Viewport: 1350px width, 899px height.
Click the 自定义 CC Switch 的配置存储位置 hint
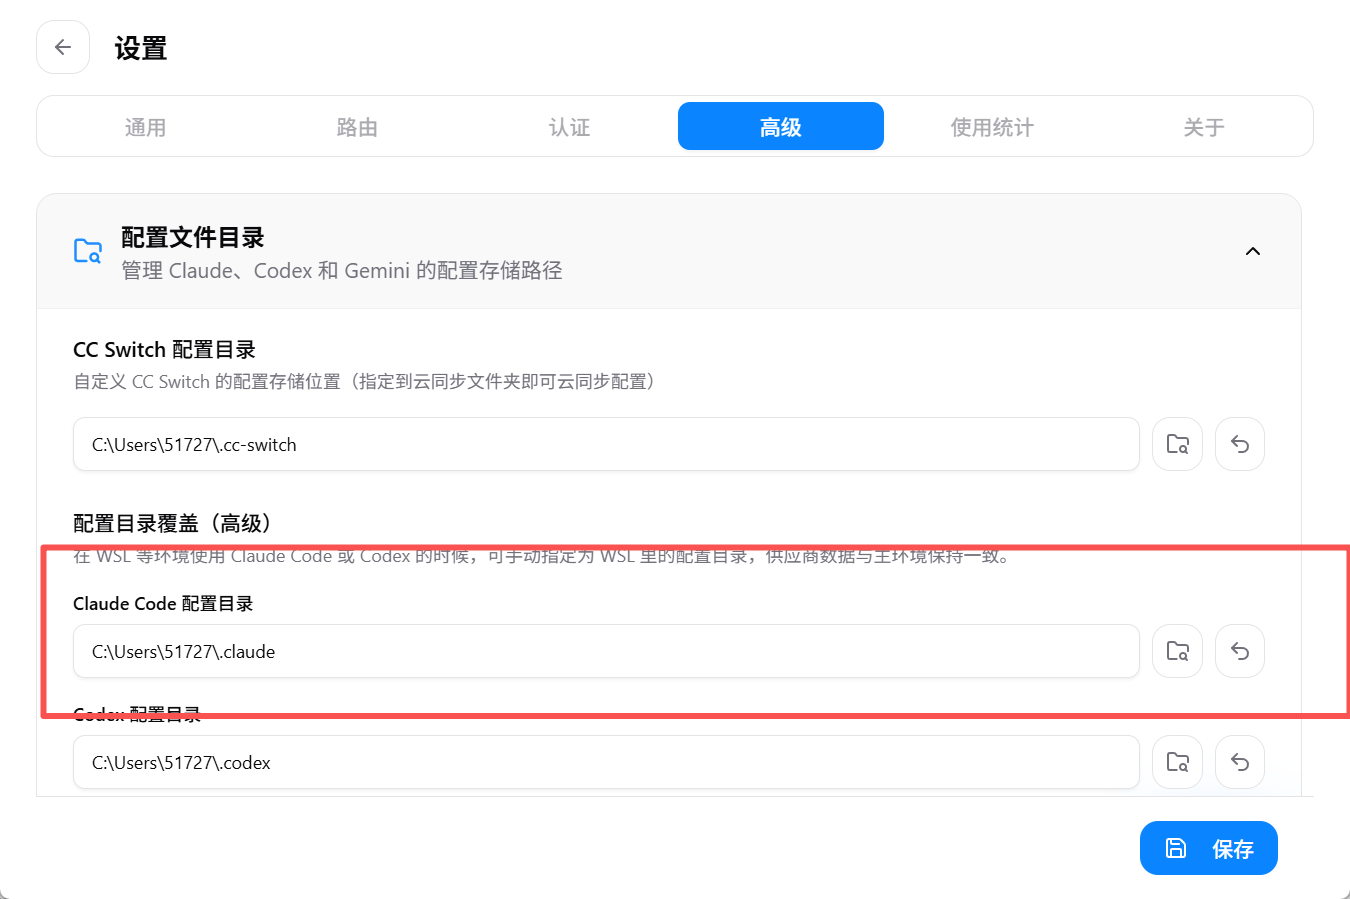(x=364, y=381)
